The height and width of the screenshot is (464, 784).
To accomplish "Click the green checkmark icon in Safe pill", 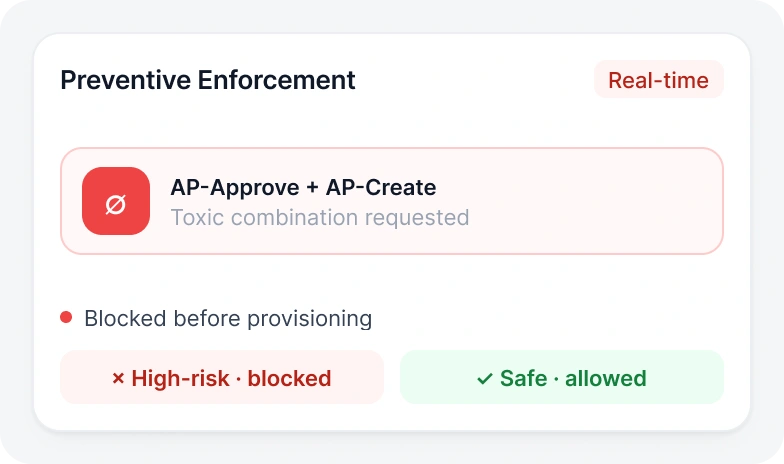I will [x=485, y=378].
